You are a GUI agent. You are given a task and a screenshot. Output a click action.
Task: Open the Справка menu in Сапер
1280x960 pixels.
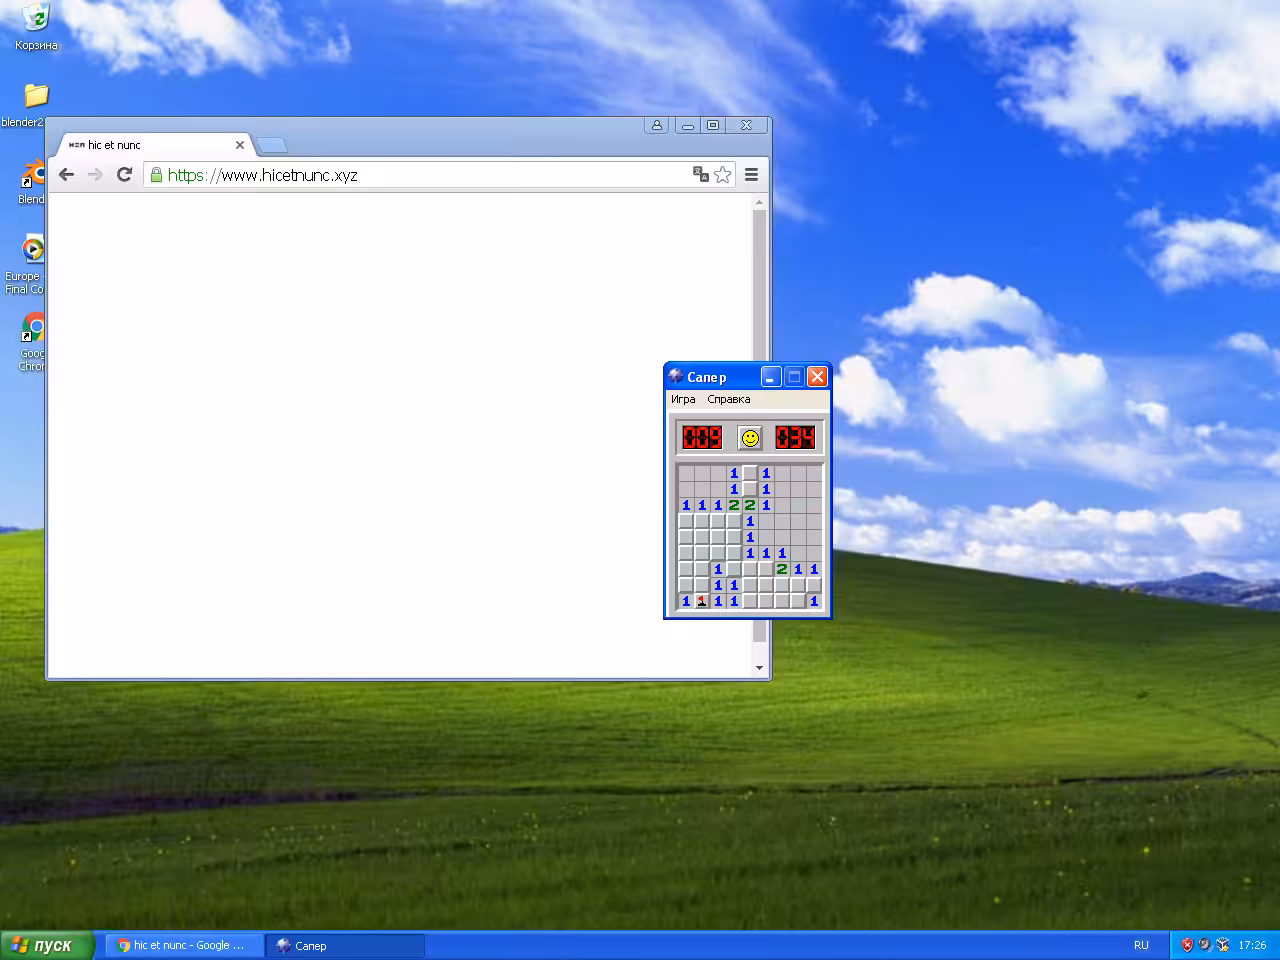coord(728,399)
